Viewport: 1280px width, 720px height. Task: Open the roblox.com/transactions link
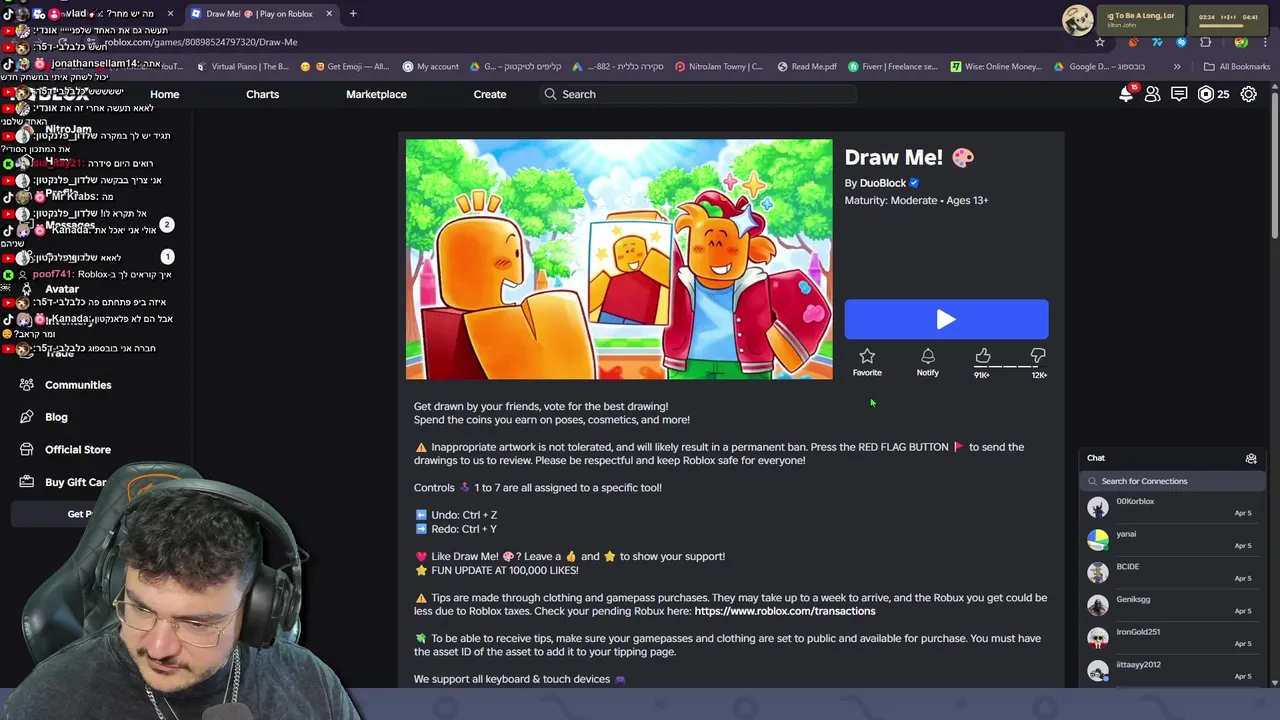pos(785,611)
